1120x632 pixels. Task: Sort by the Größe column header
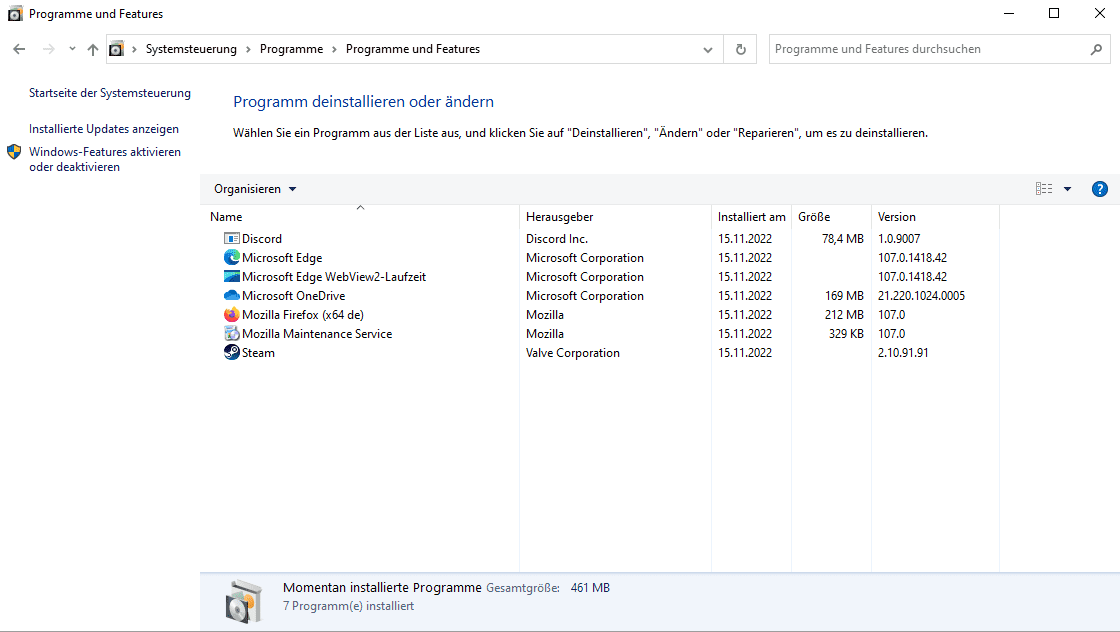pos(831,216)
